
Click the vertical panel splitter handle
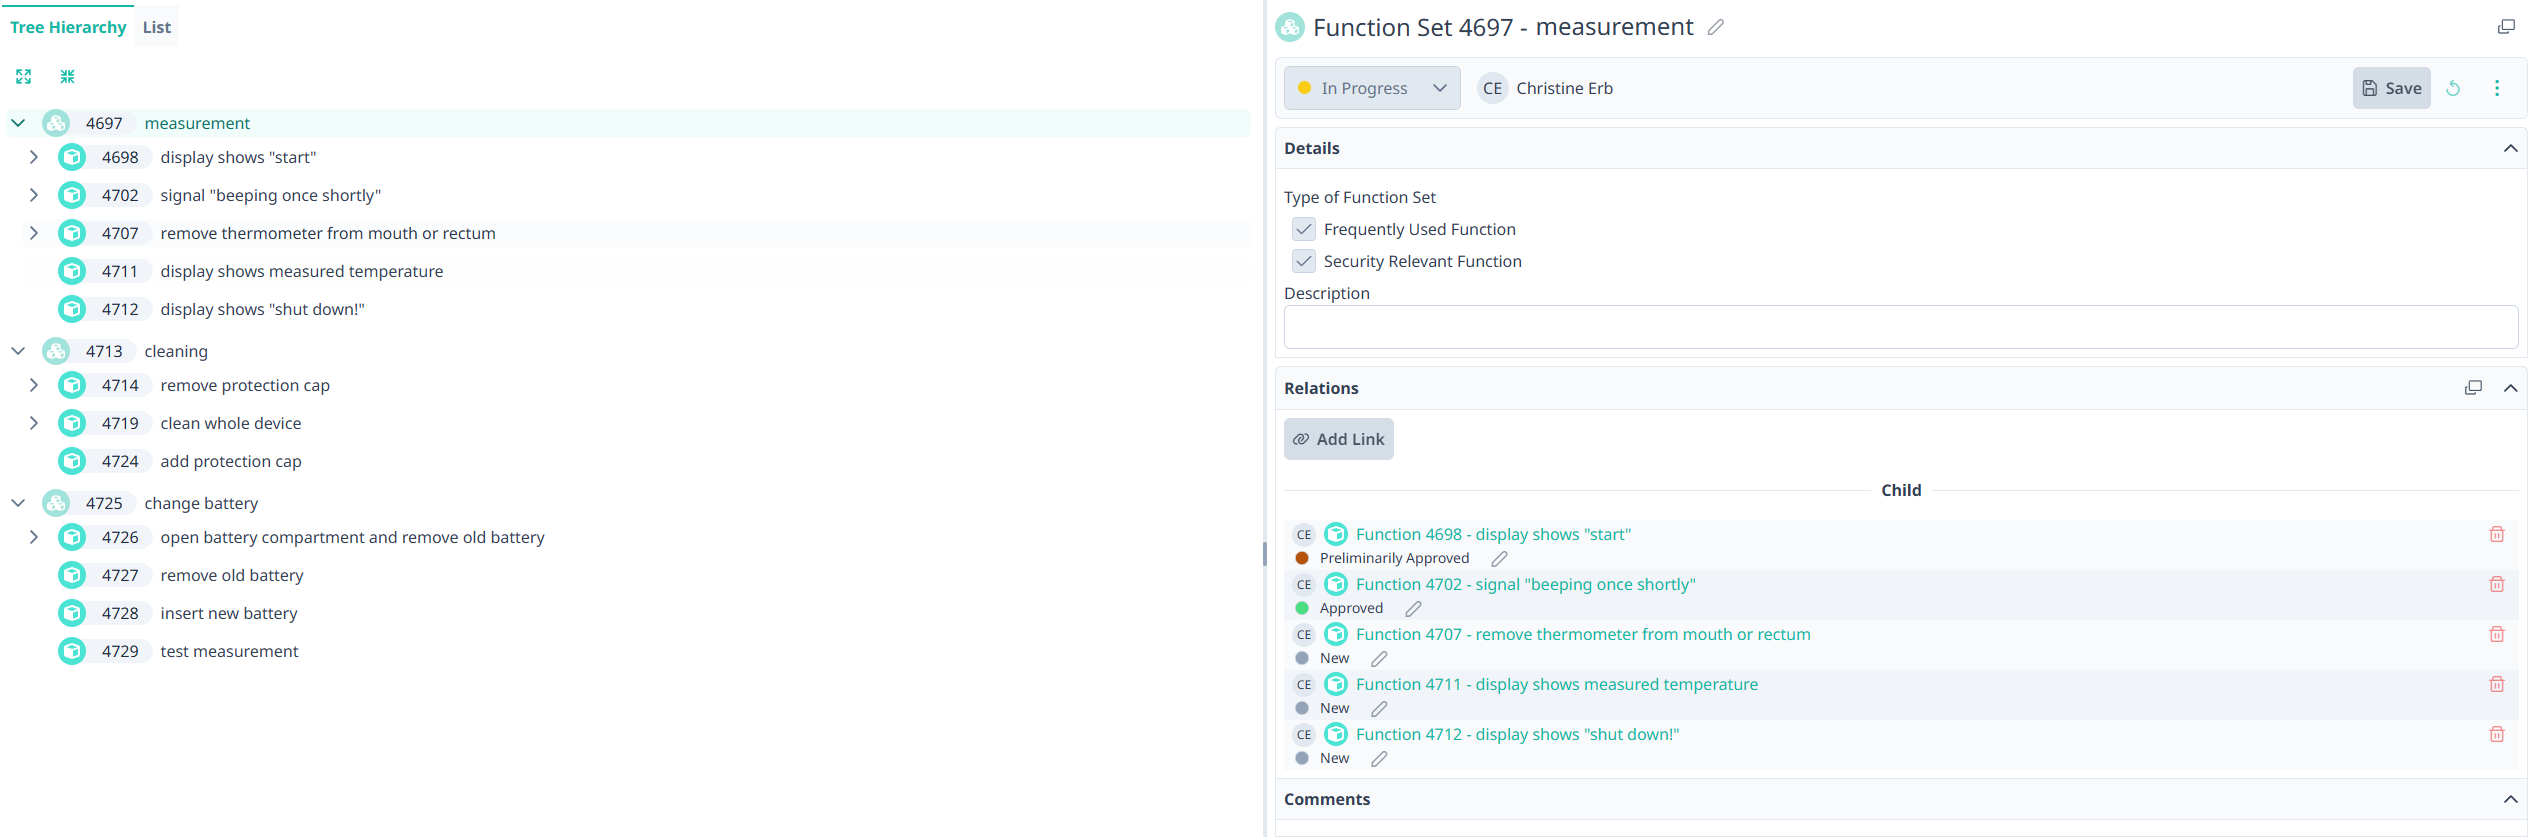pyautogui.click(x=1265, y=553)
